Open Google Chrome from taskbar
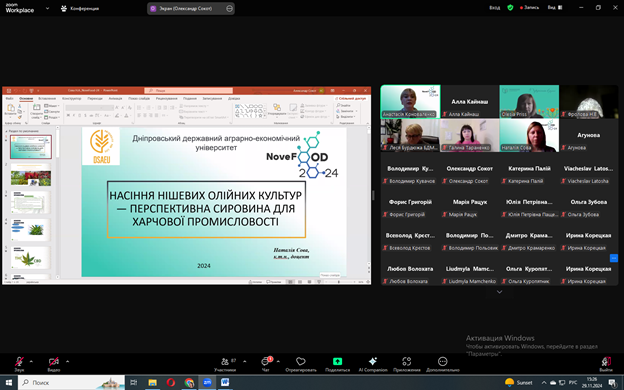The height and width of the screenshot is (390, 624). [189, 382]
